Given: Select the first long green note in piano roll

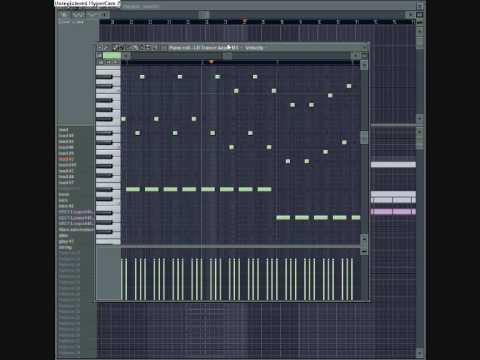Looking at the screenshot, I should pyautogui.click(x=133, y=189).
